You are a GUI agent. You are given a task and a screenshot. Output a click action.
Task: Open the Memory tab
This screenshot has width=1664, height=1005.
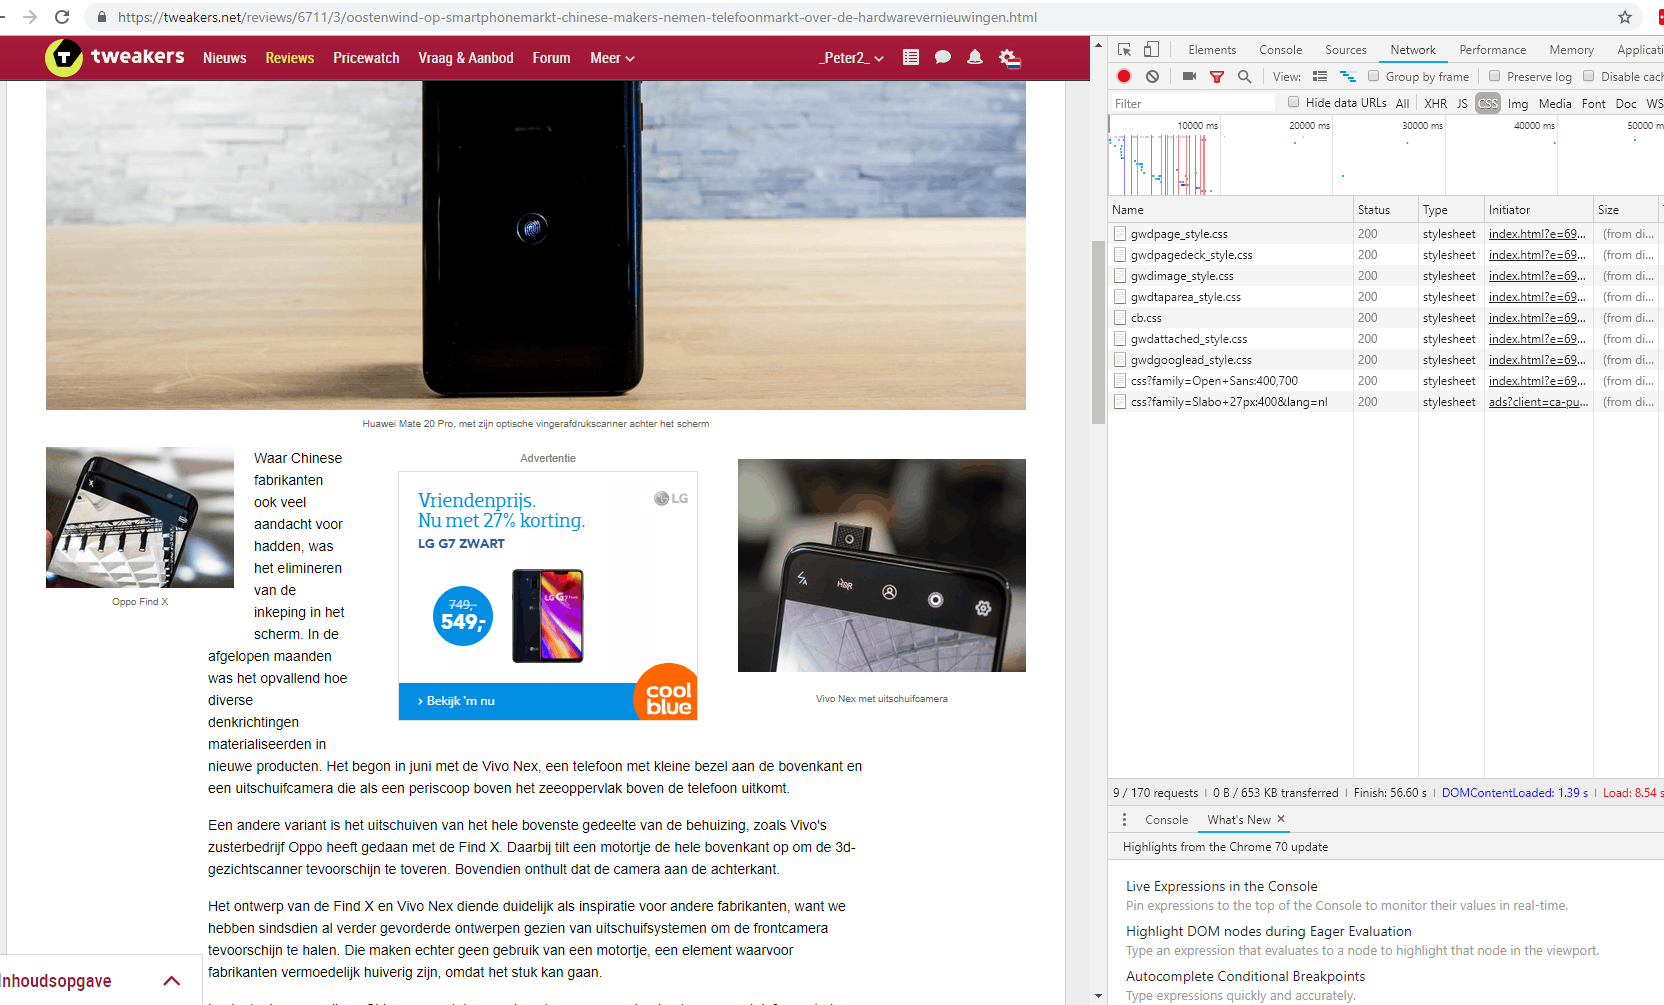pos(1571,50)
